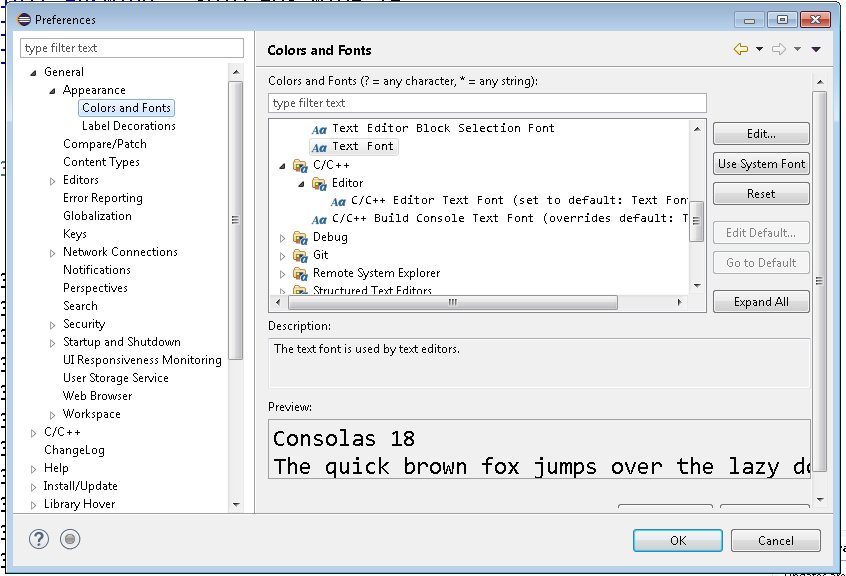Collapse the Appearance node

[x=52, y=91]
